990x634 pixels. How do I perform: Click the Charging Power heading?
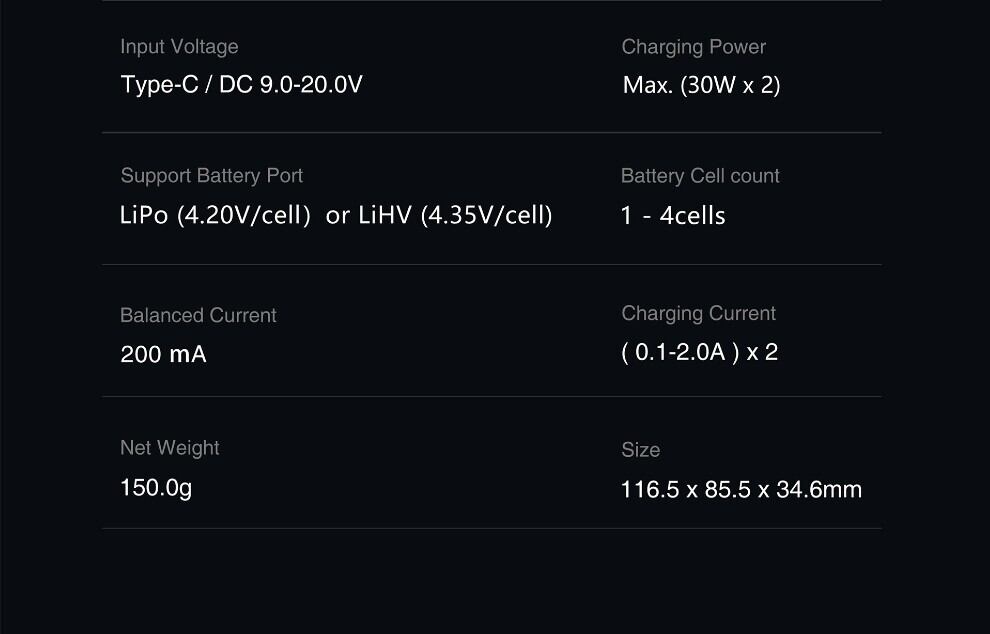coord(693,47)
